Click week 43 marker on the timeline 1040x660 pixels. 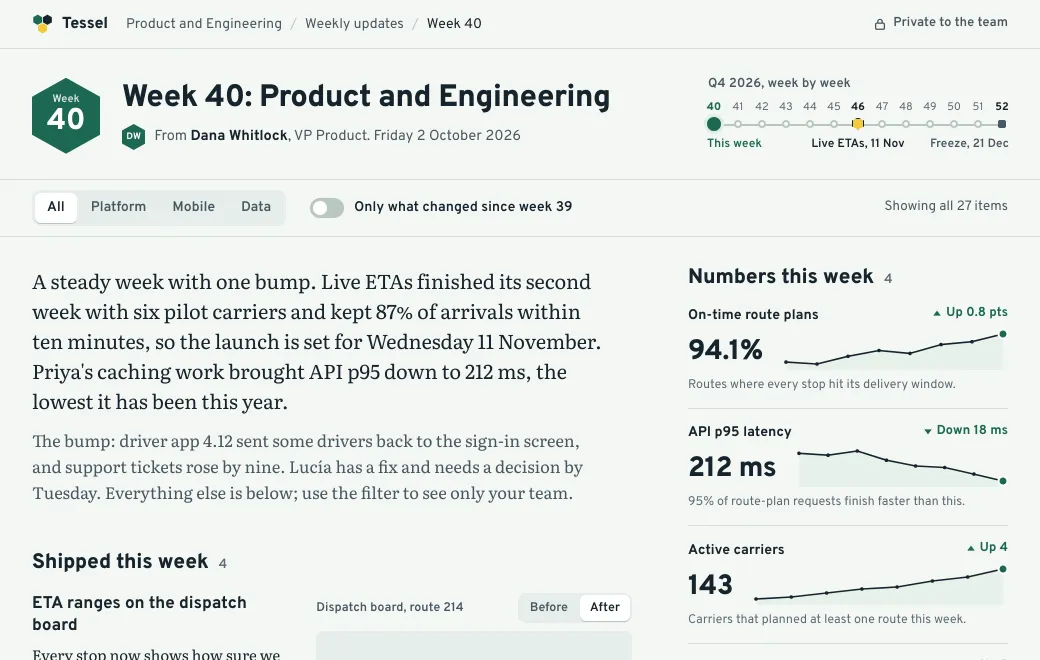click(786, 124)
